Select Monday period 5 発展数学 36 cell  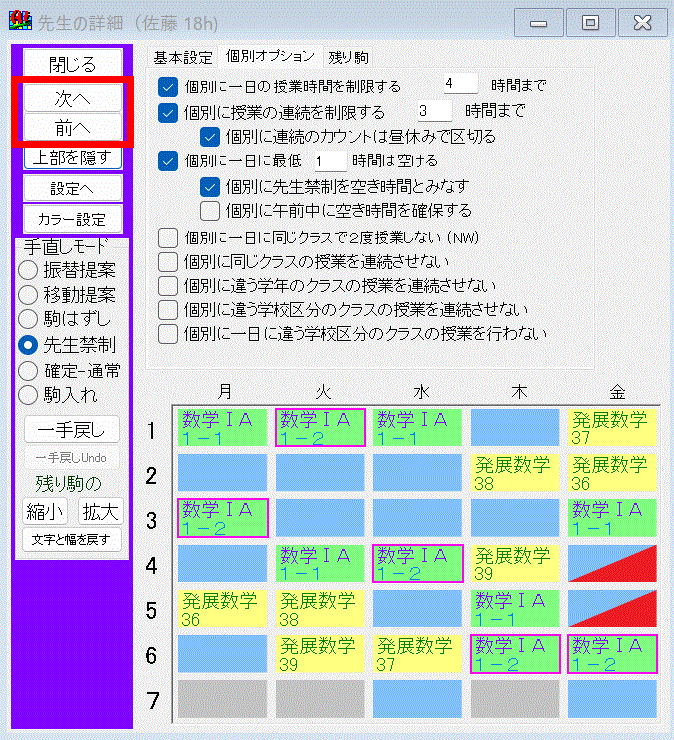point(222,608)
